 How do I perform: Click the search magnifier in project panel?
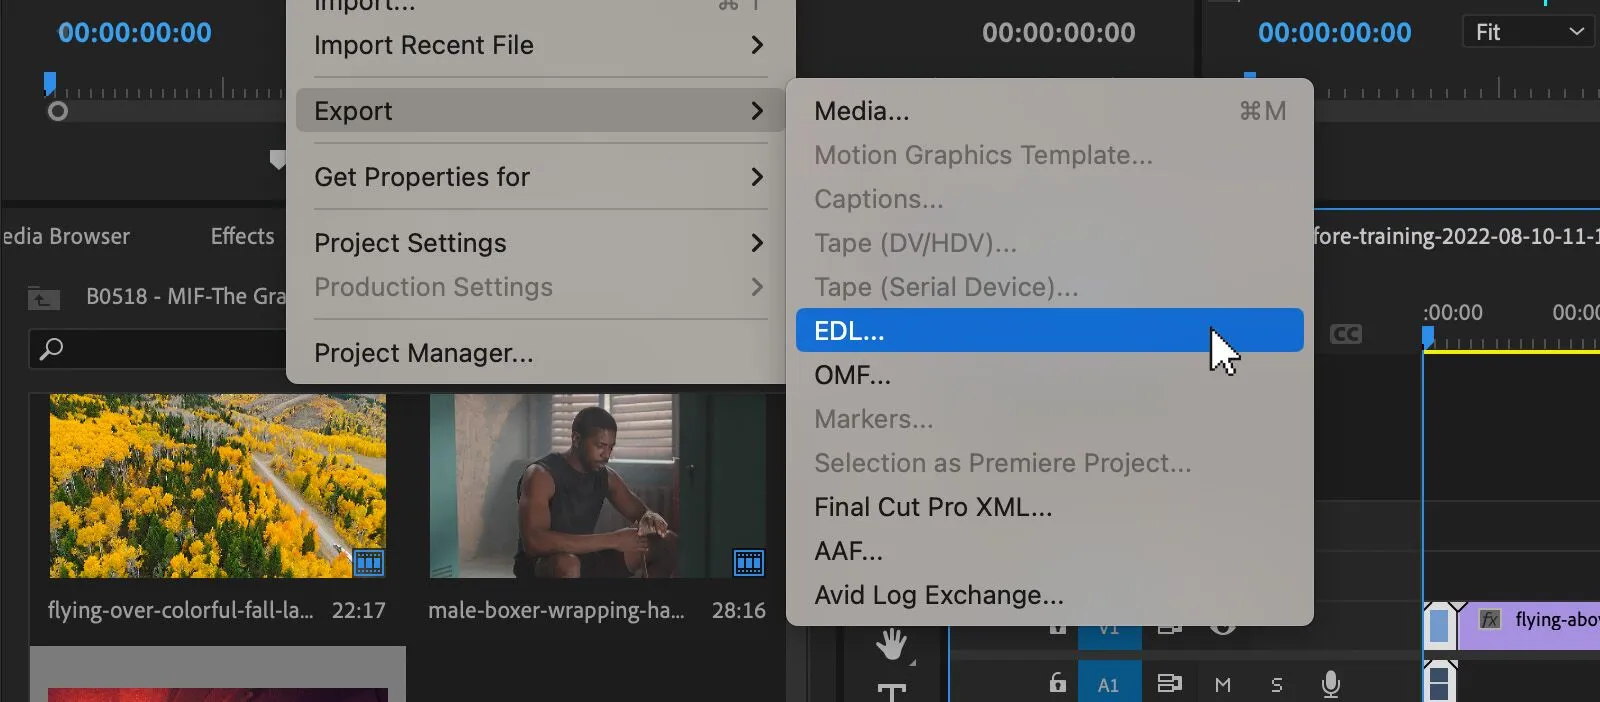pyautogui.click(x=51, y=349)
